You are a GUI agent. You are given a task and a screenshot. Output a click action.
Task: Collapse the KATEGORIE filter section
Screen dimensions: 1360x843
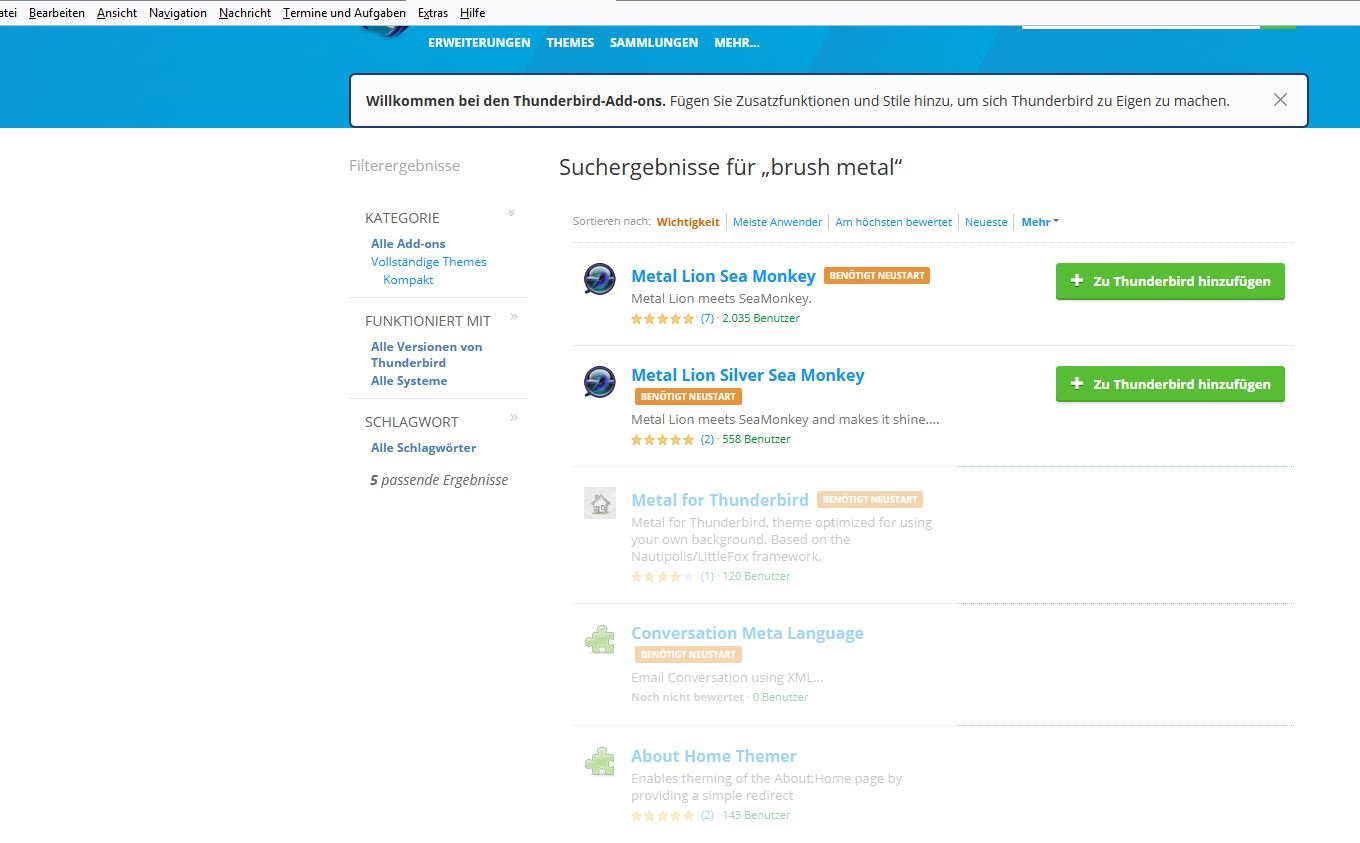coord(511,213)
